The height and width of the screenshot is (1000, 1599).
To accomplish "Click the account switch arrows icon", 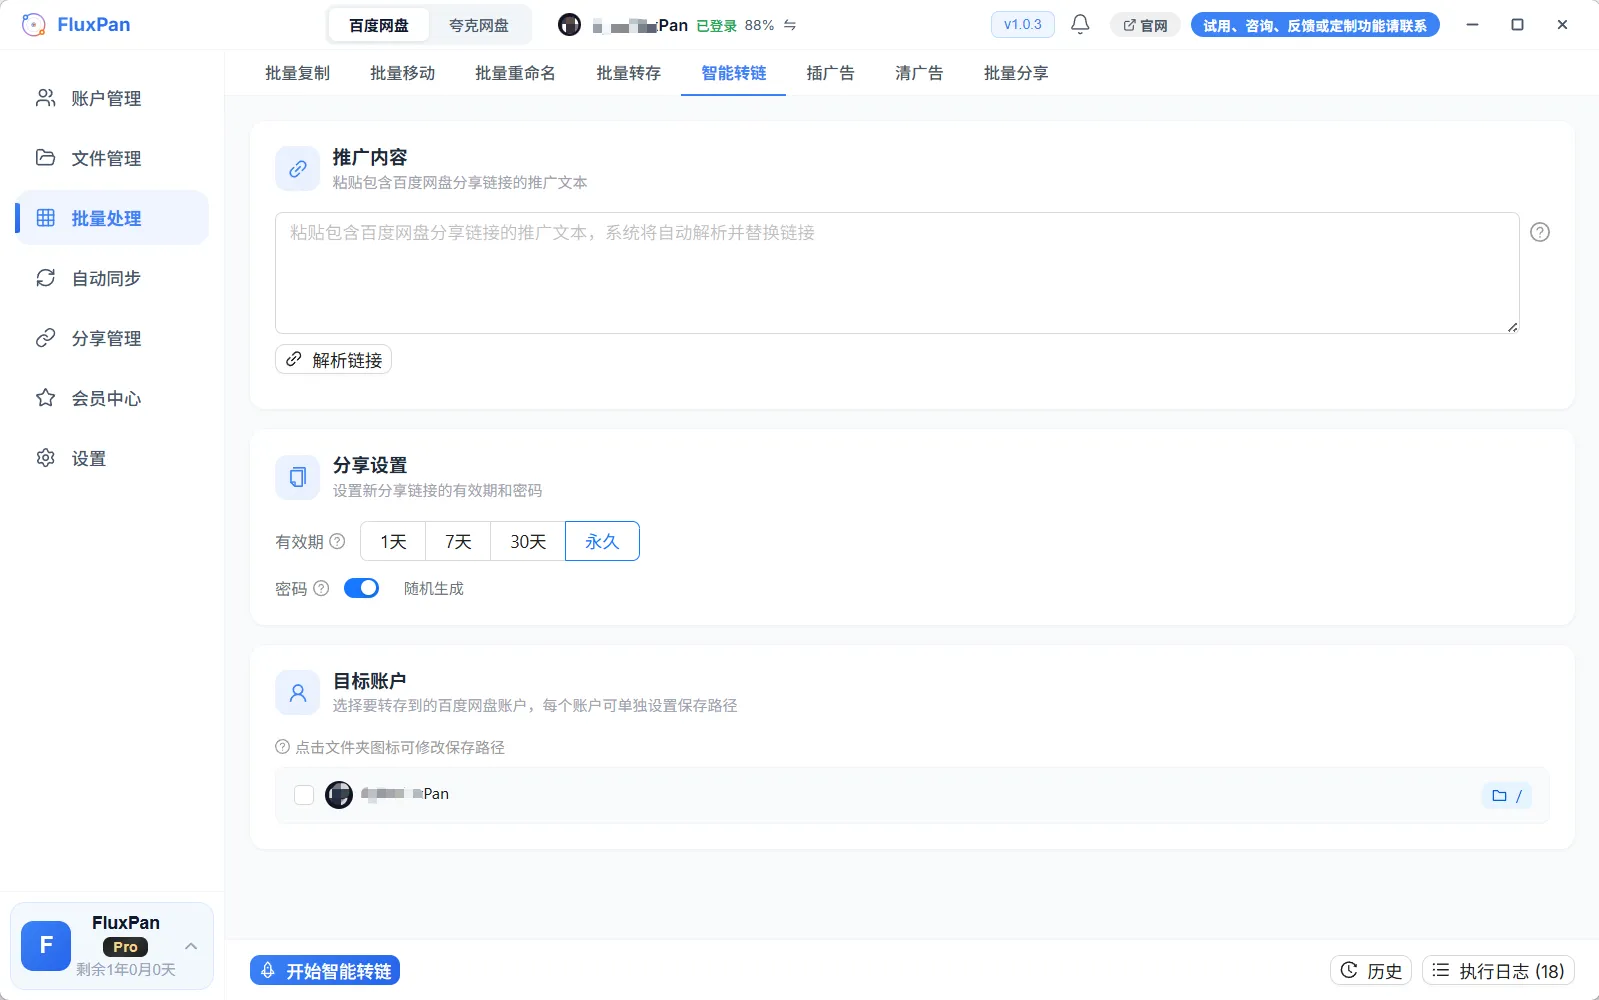I will pos(790,25).
